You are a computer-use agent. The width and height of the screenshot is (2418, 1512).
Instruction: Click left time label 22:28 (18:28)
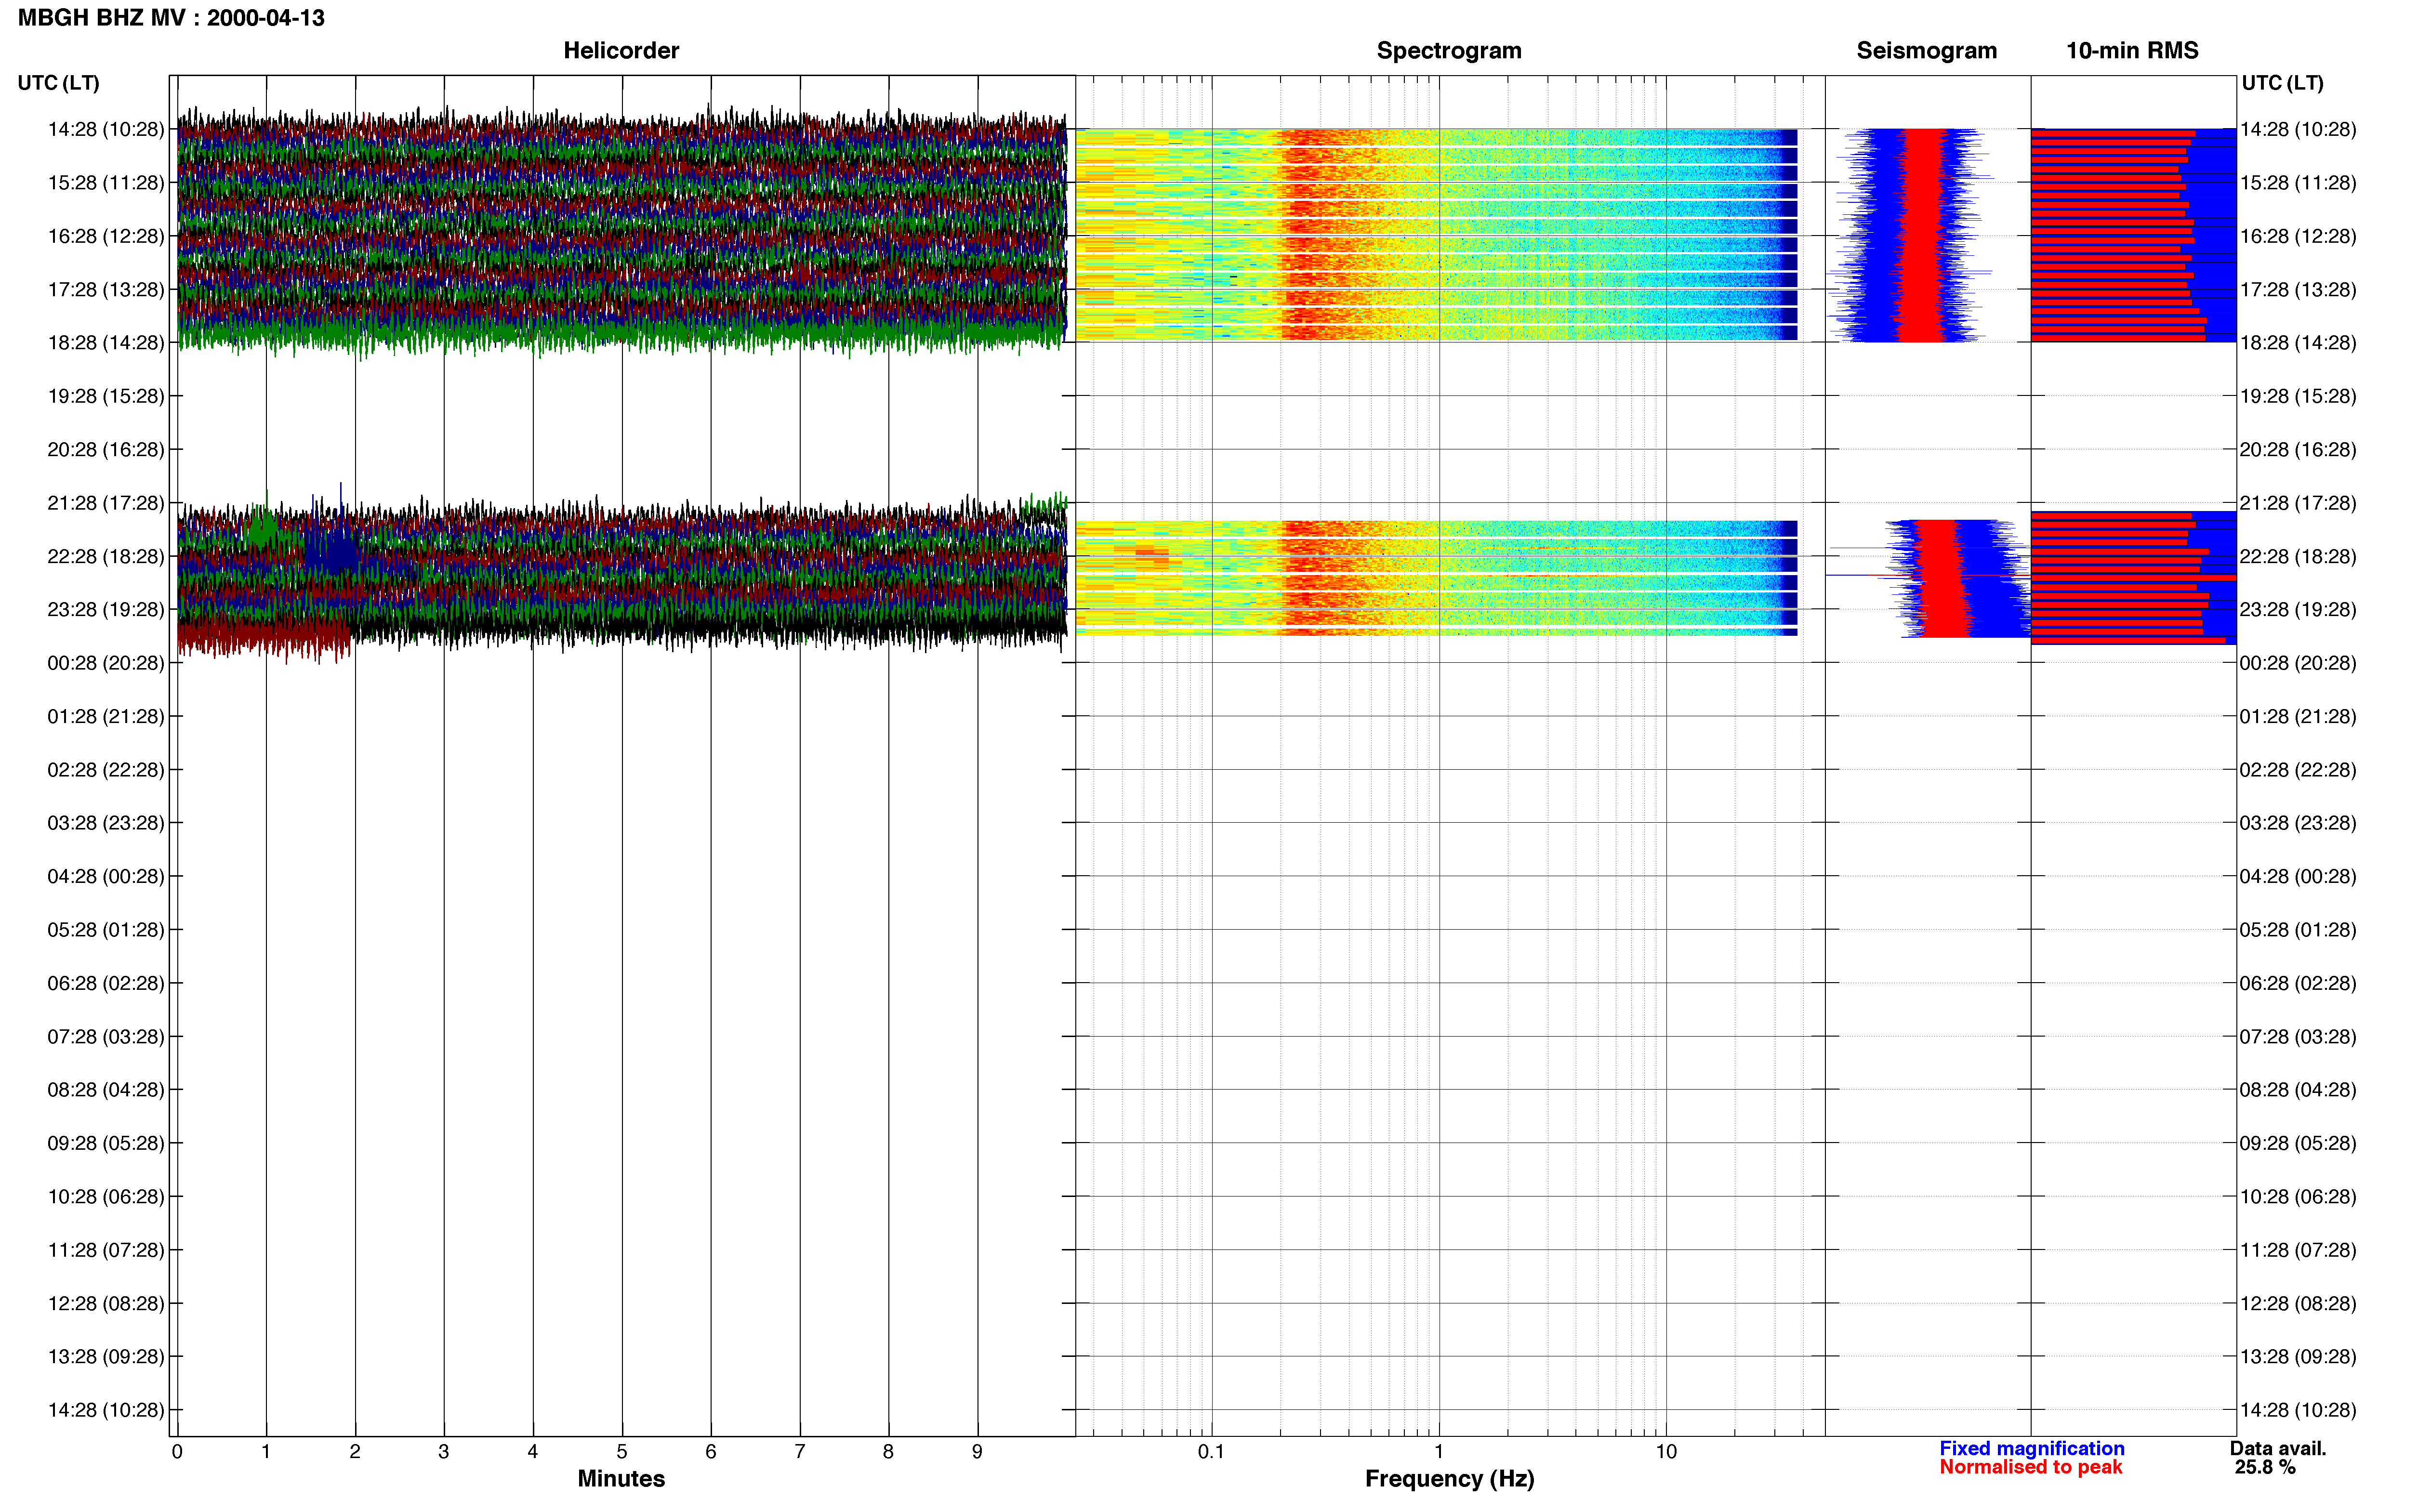[x=106, y=556]
